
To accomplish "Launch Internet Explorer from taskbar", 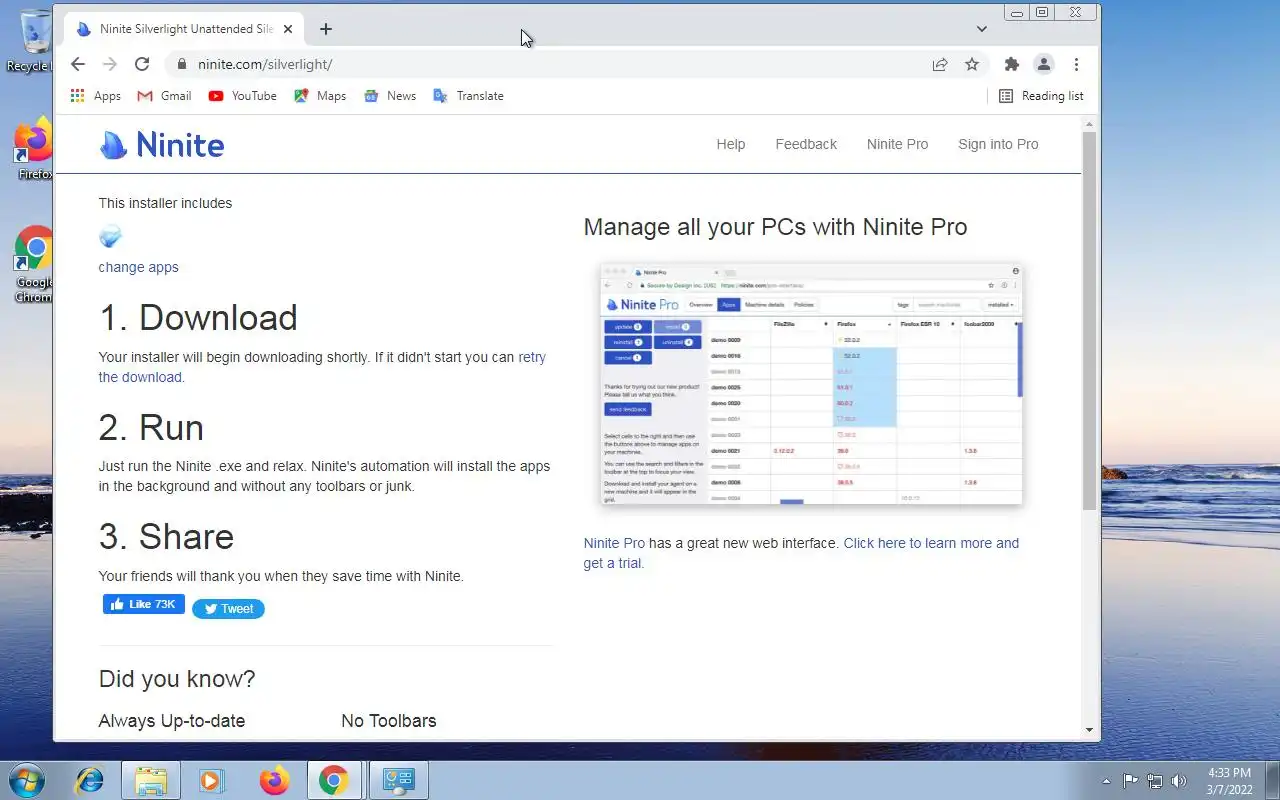I will pos(90,780).
